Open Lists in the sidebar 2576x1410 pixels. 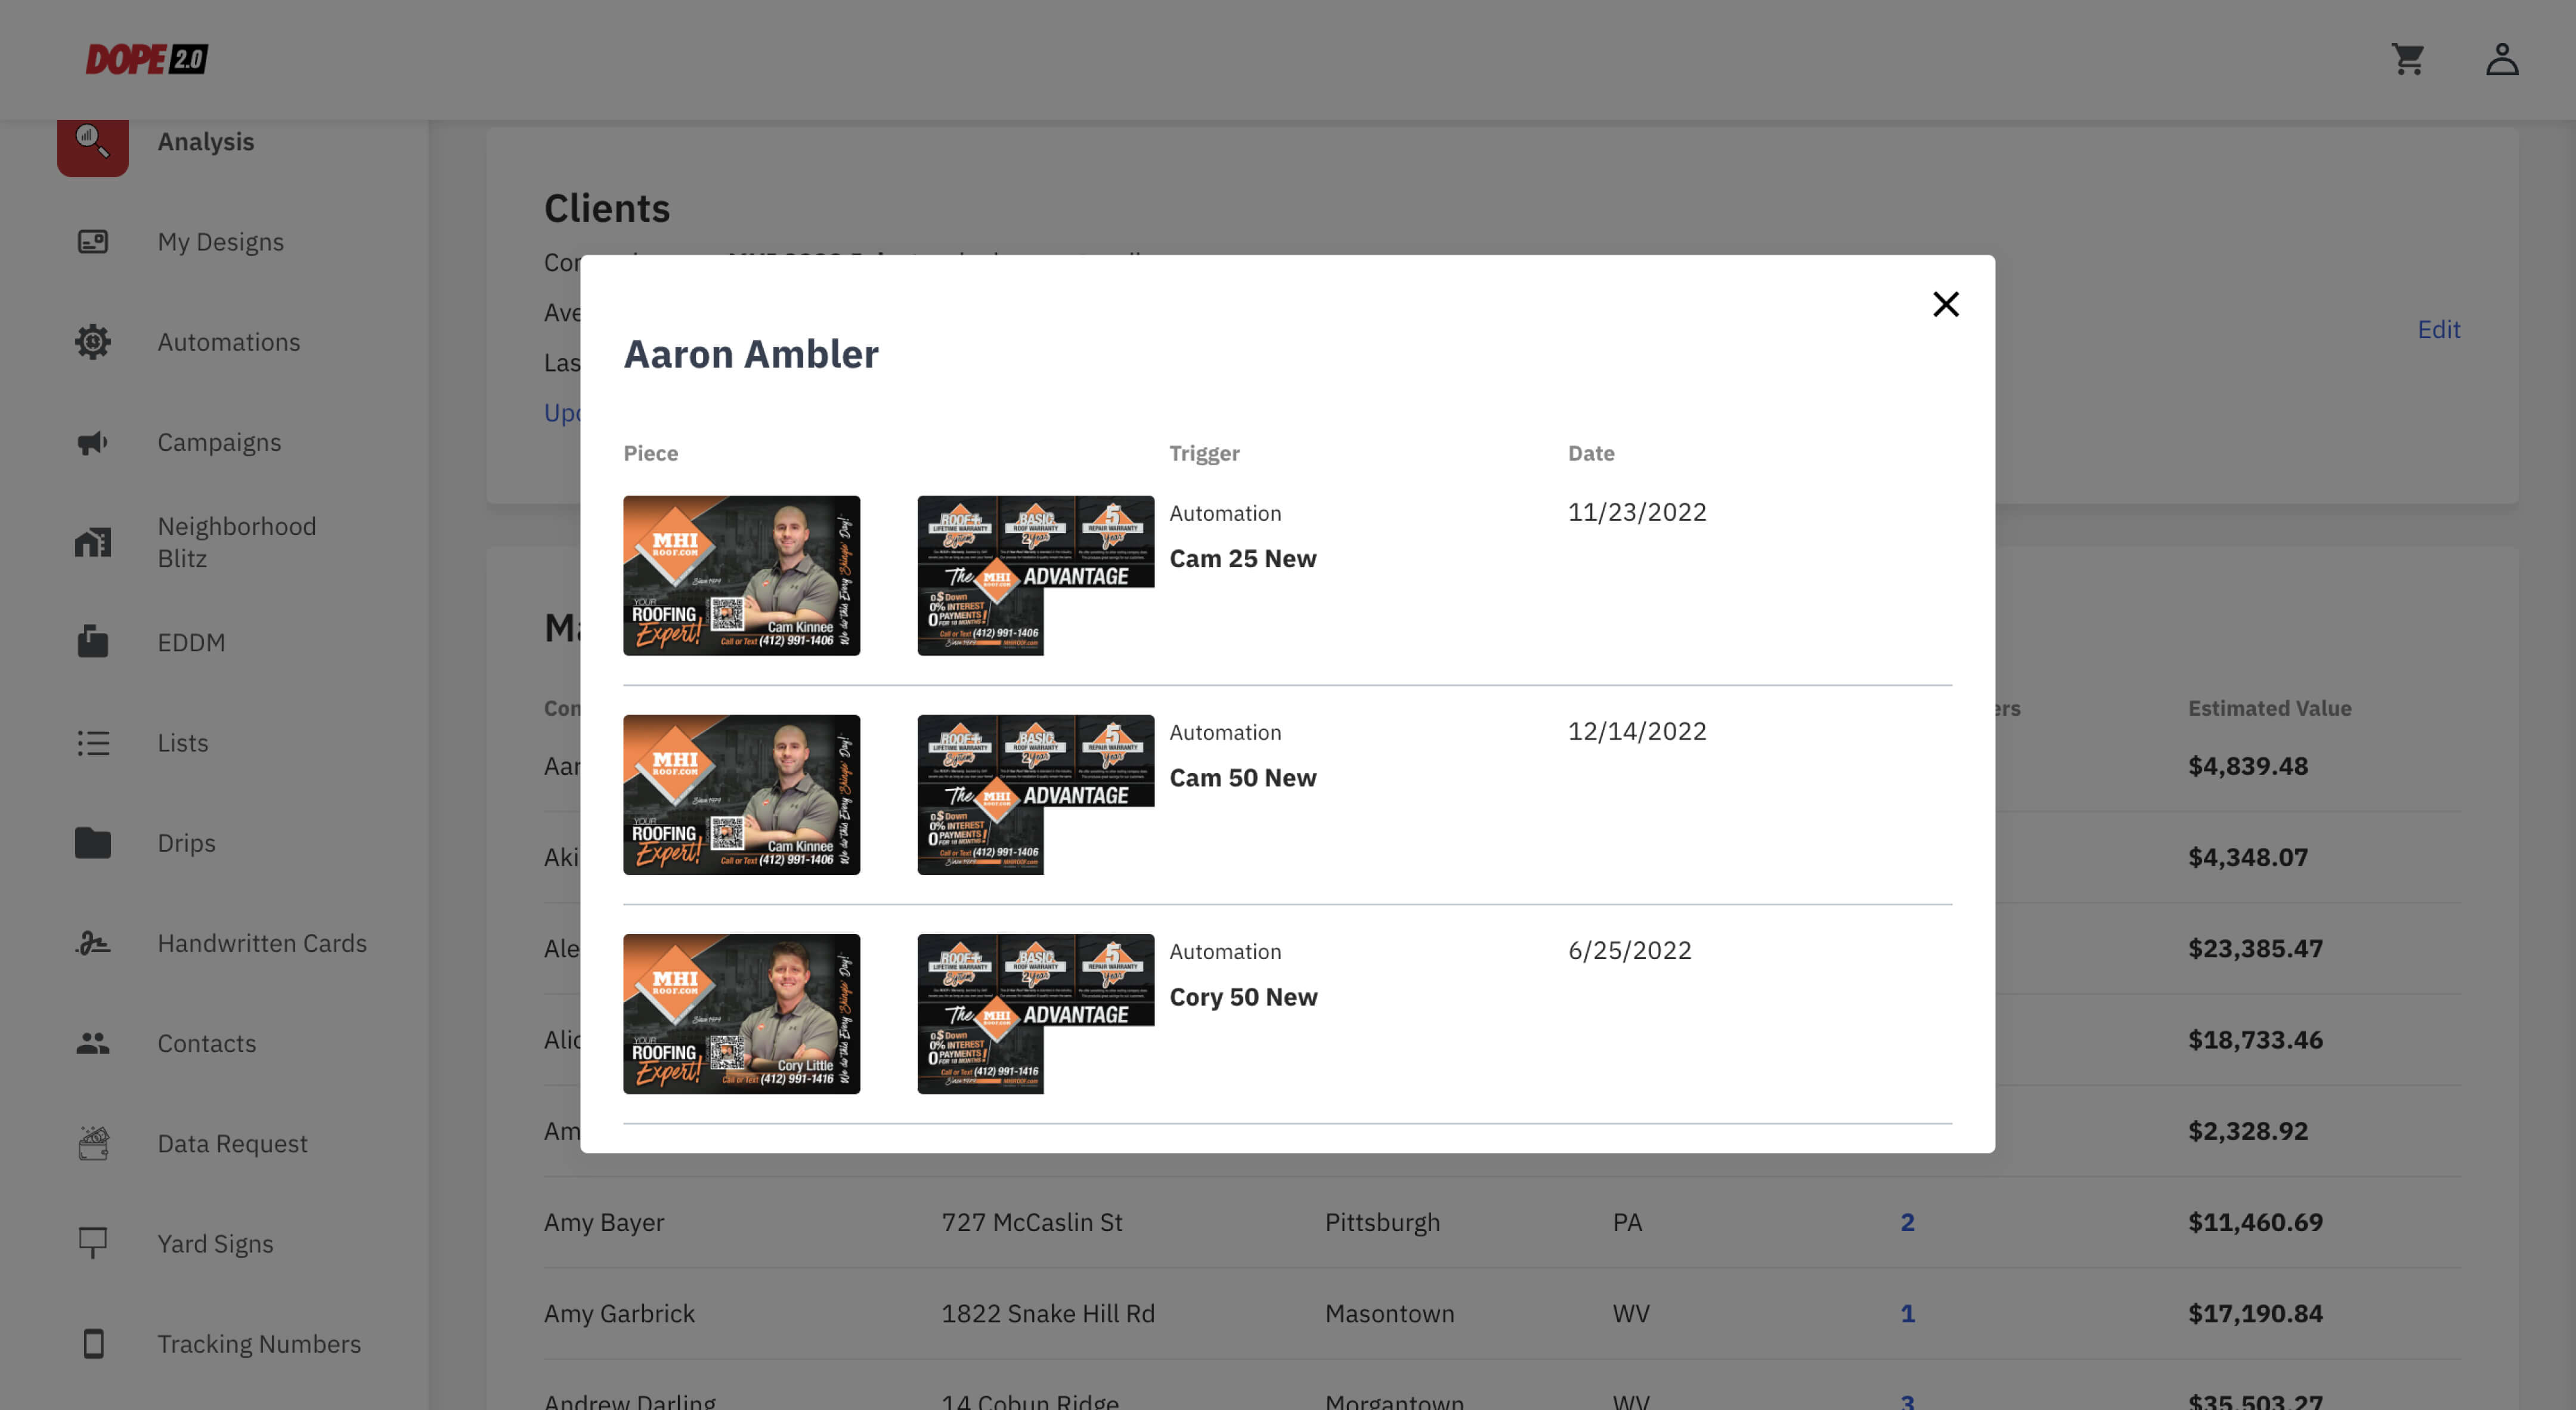point(183,743)
